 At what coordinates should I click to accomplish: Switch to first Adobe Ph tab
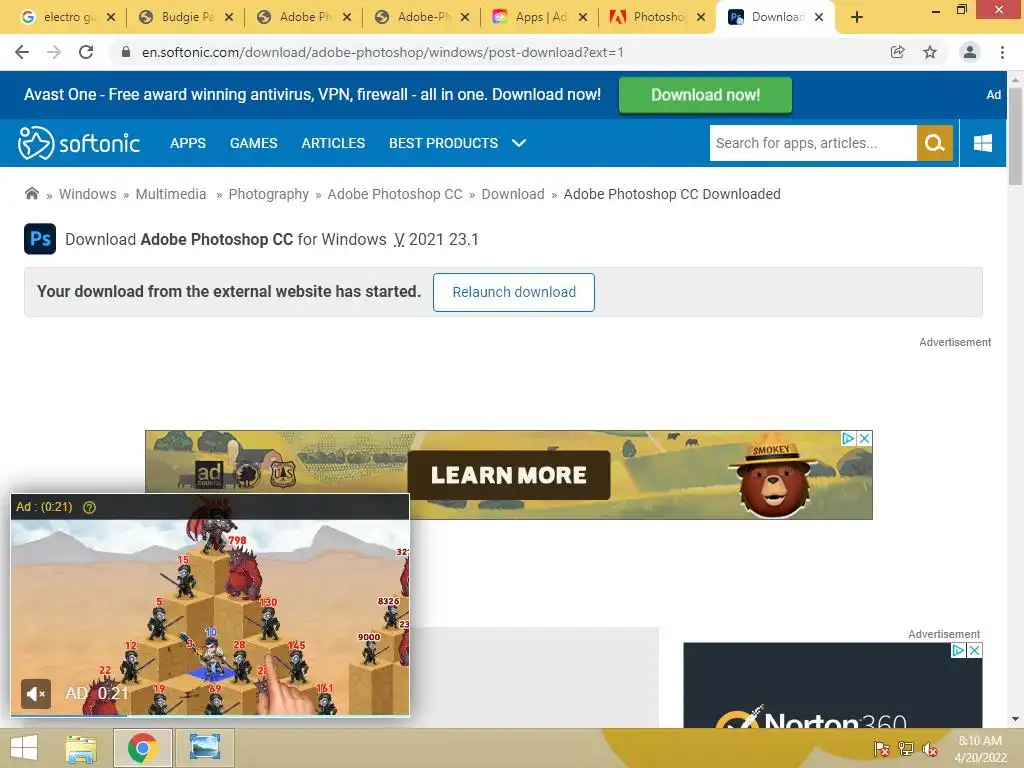(304, 17)
